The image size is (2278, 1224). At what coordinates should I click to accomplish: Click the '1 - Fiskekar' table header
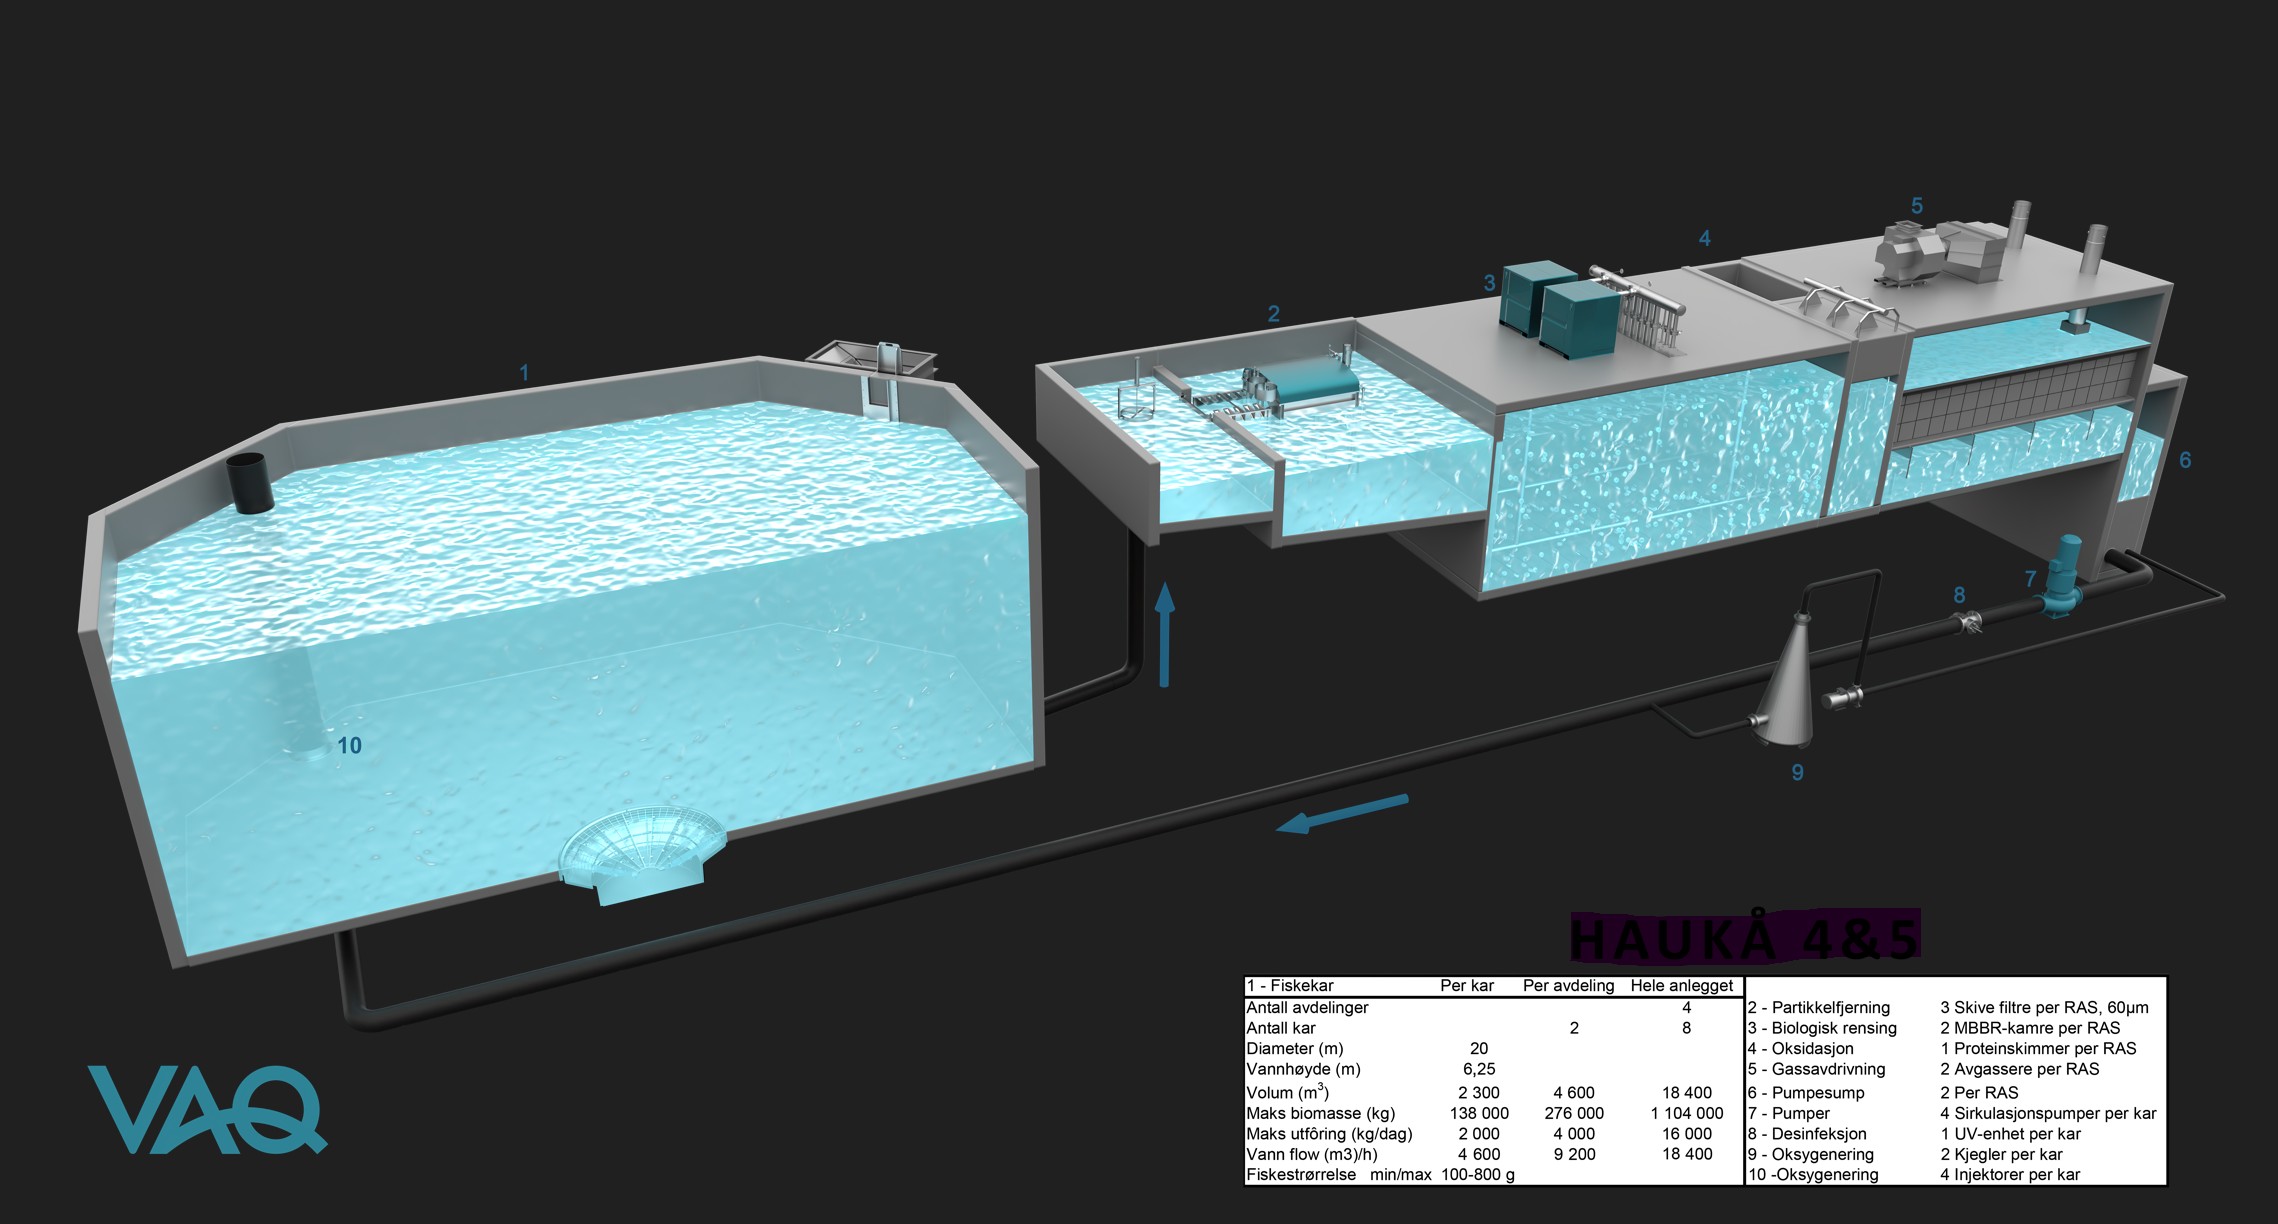(x=1290, y=986)
